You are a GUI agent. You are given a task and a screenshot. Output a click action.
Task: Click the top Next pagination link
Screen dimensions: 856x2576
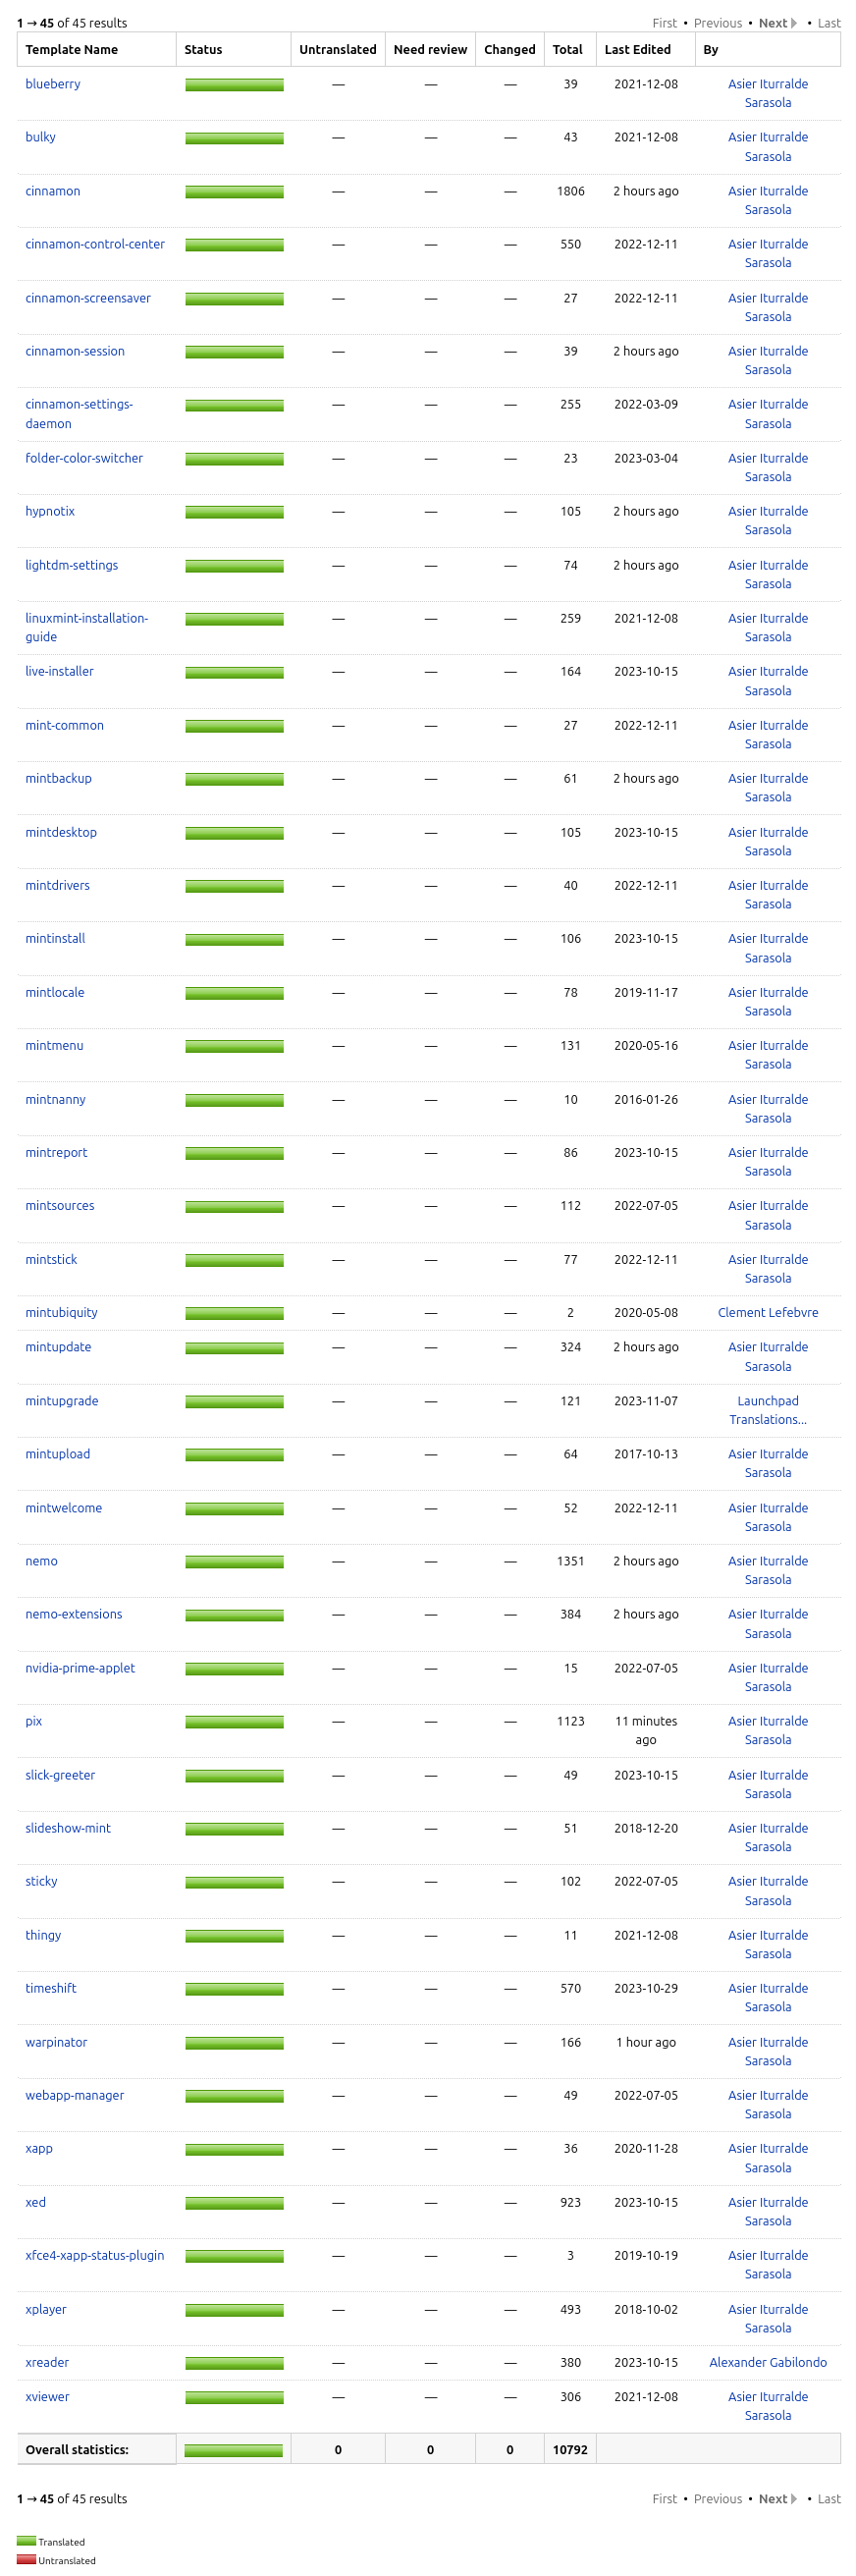click(772, 23)
